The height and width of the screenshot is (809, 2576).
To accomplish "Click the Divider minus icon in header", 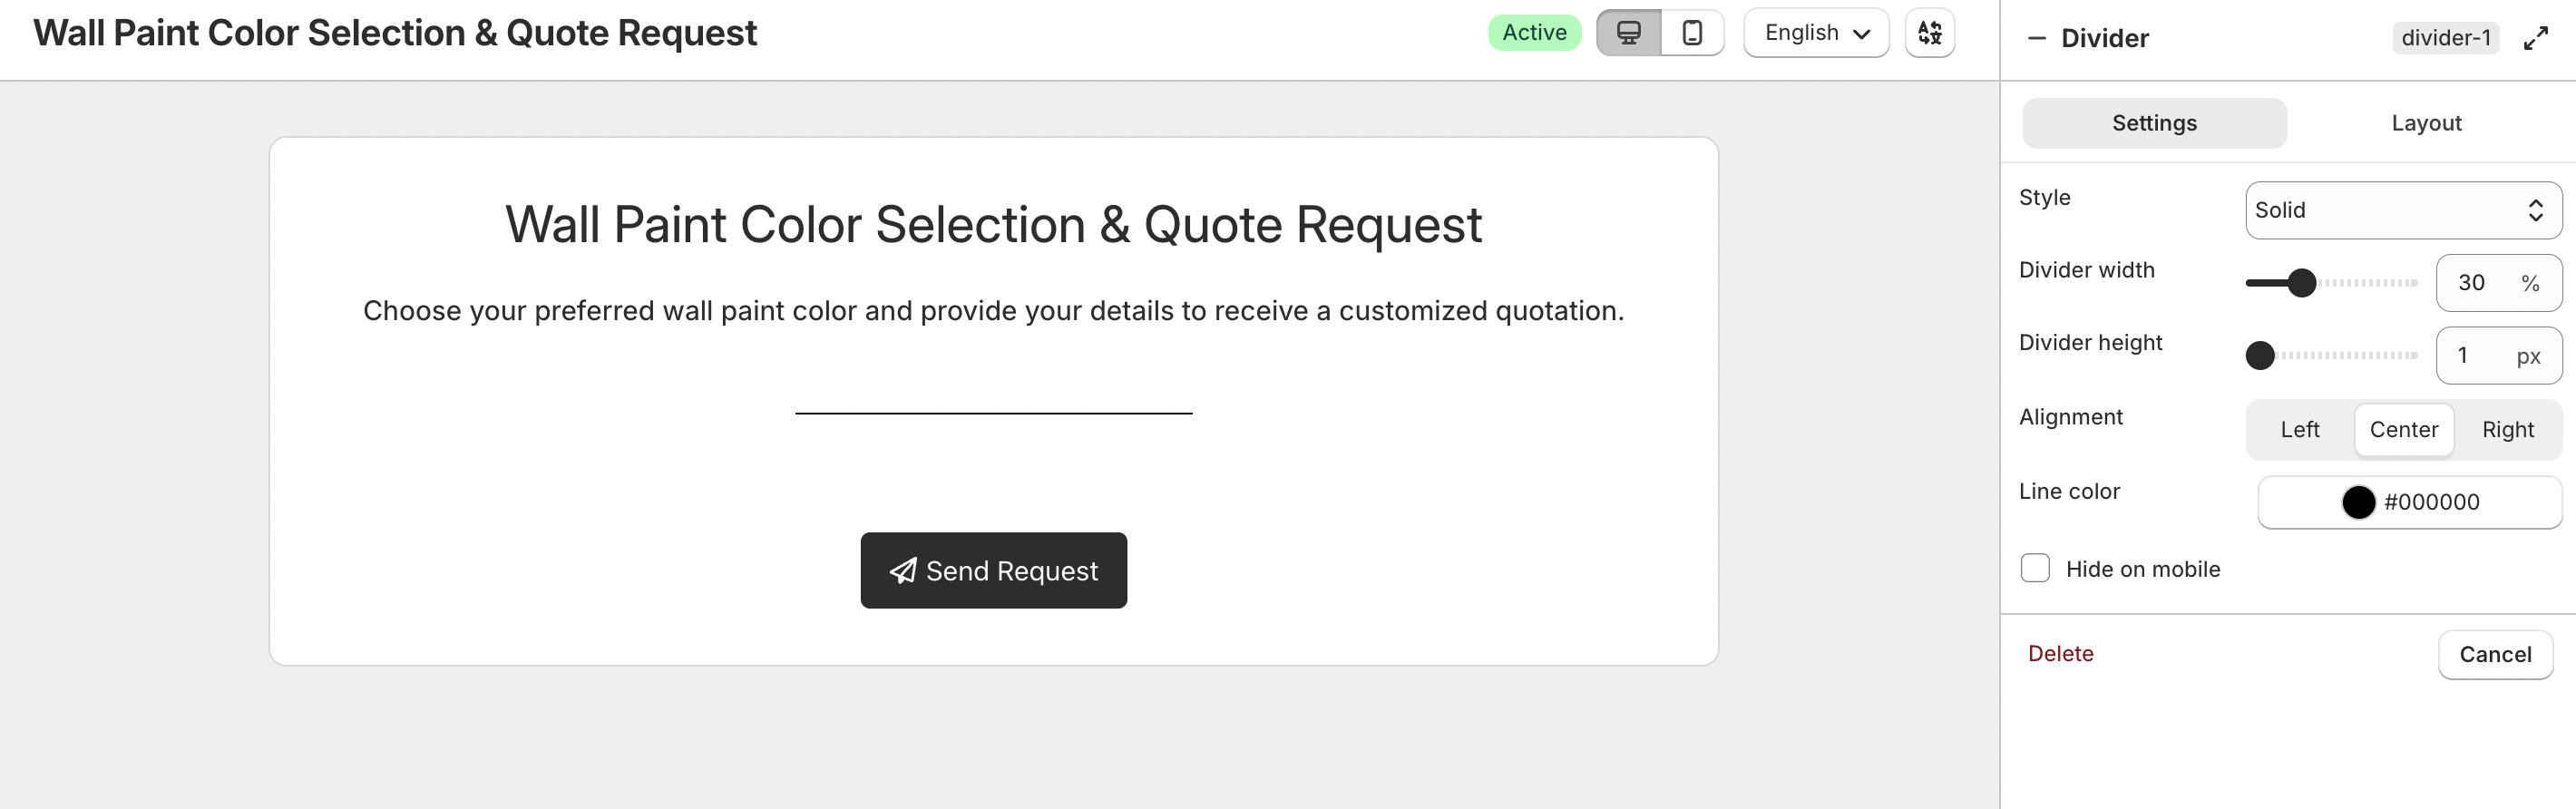I will (2036, 39).
